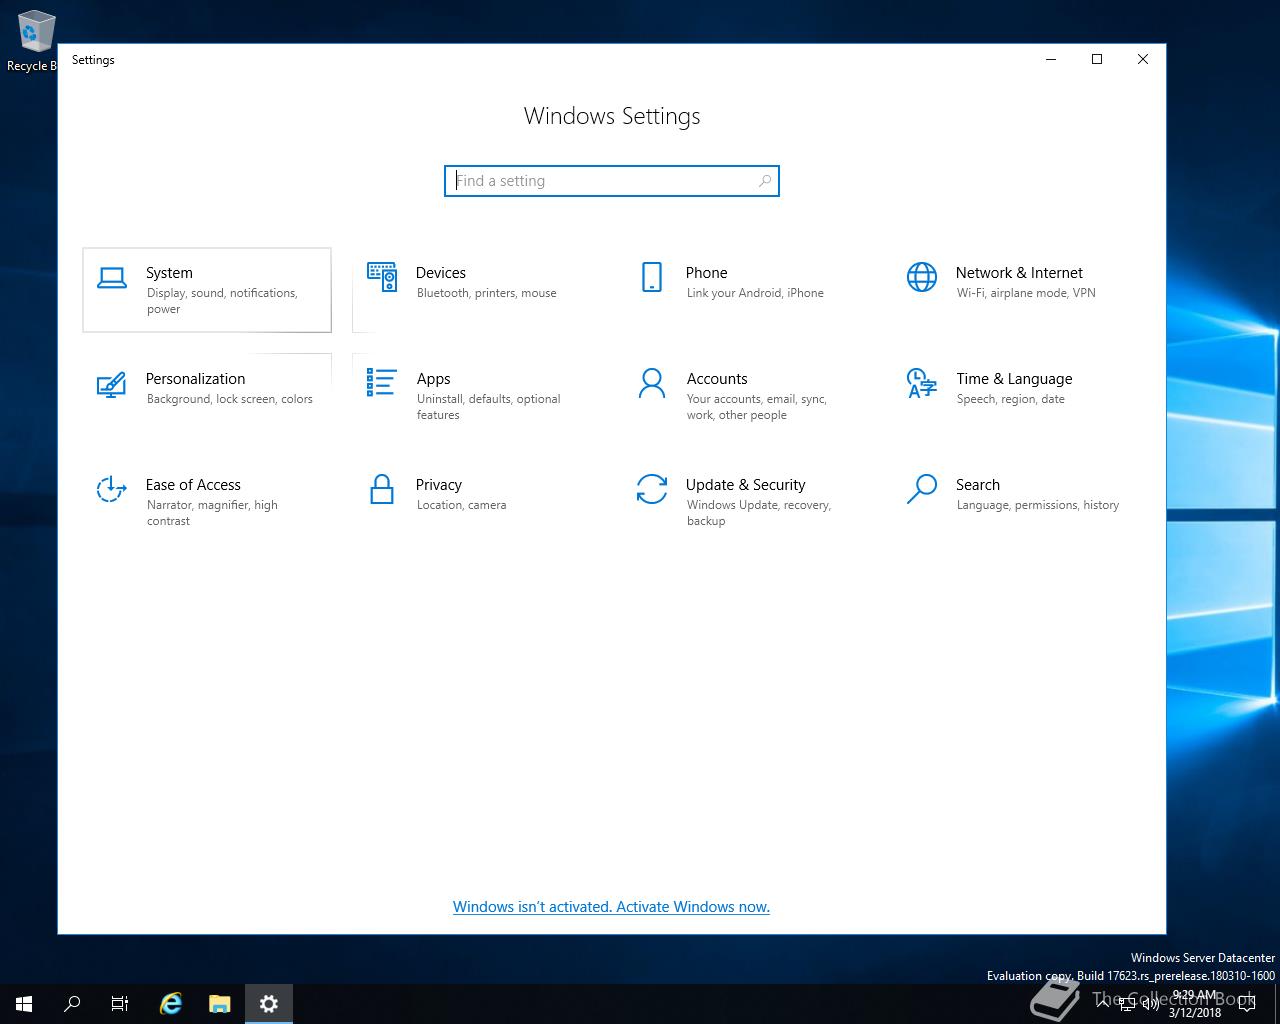
Task: Click 'Bluetooth, printers, mouse' description
Action: coord(487,293)
